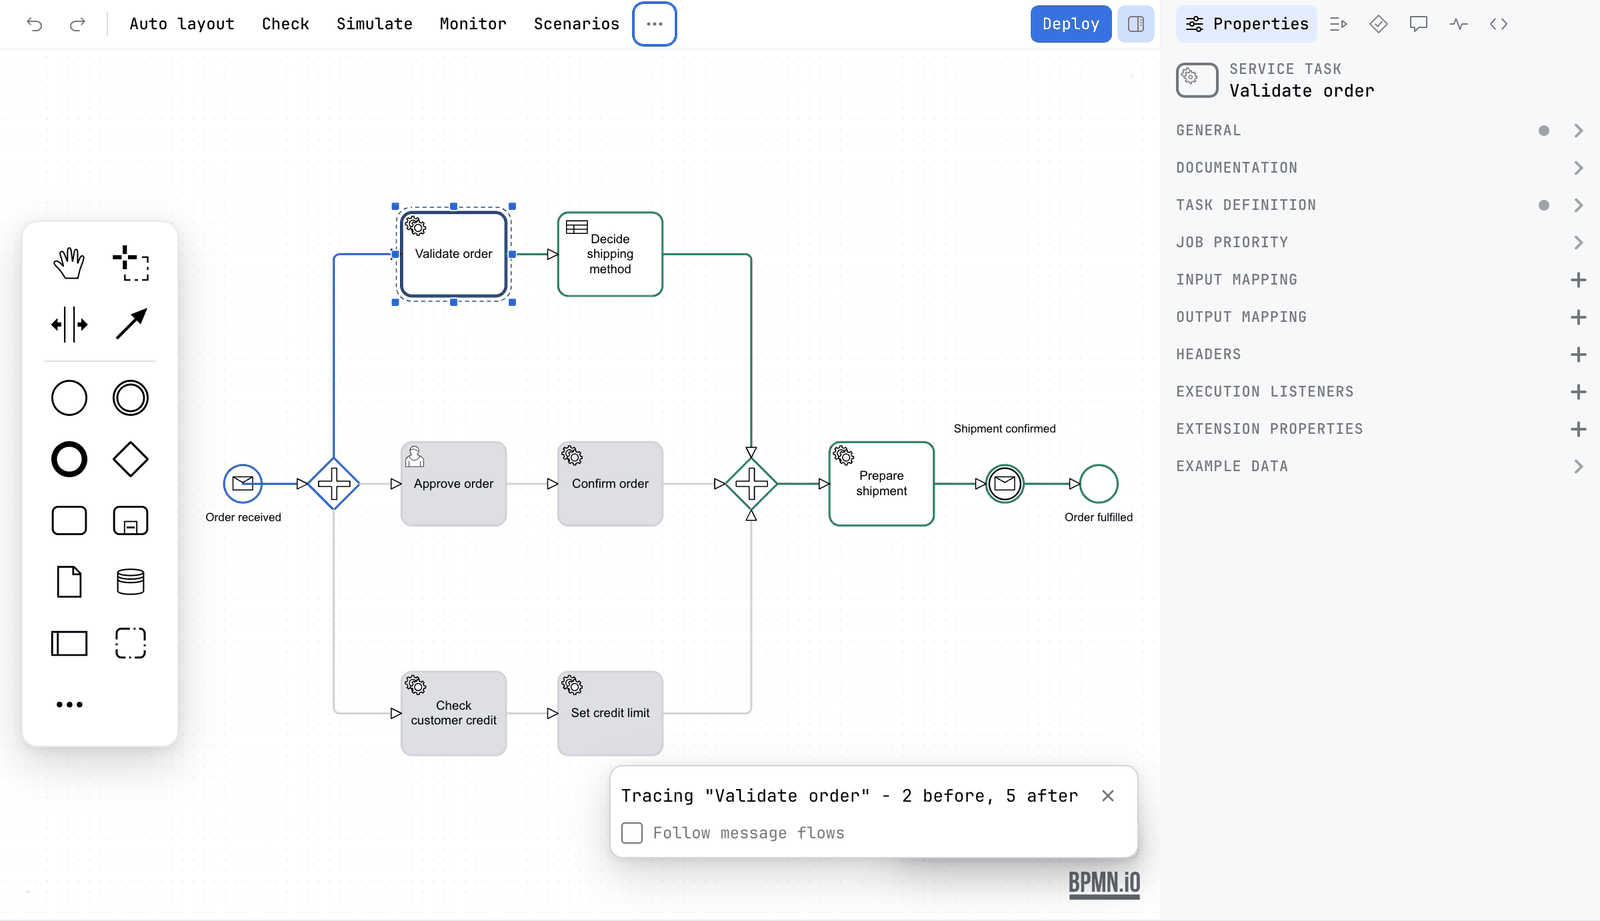Image resolution: width=1600 pixels, height=921 pixels.
Task: Switch to the Properties tab
Action: (1246, 24)
